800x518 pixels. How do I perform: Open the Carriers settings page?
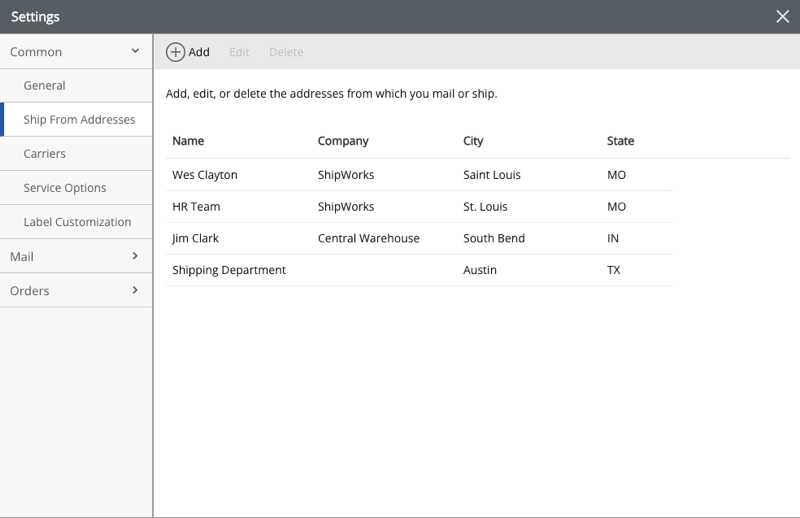pyautogui.click(x=76, y=154)
